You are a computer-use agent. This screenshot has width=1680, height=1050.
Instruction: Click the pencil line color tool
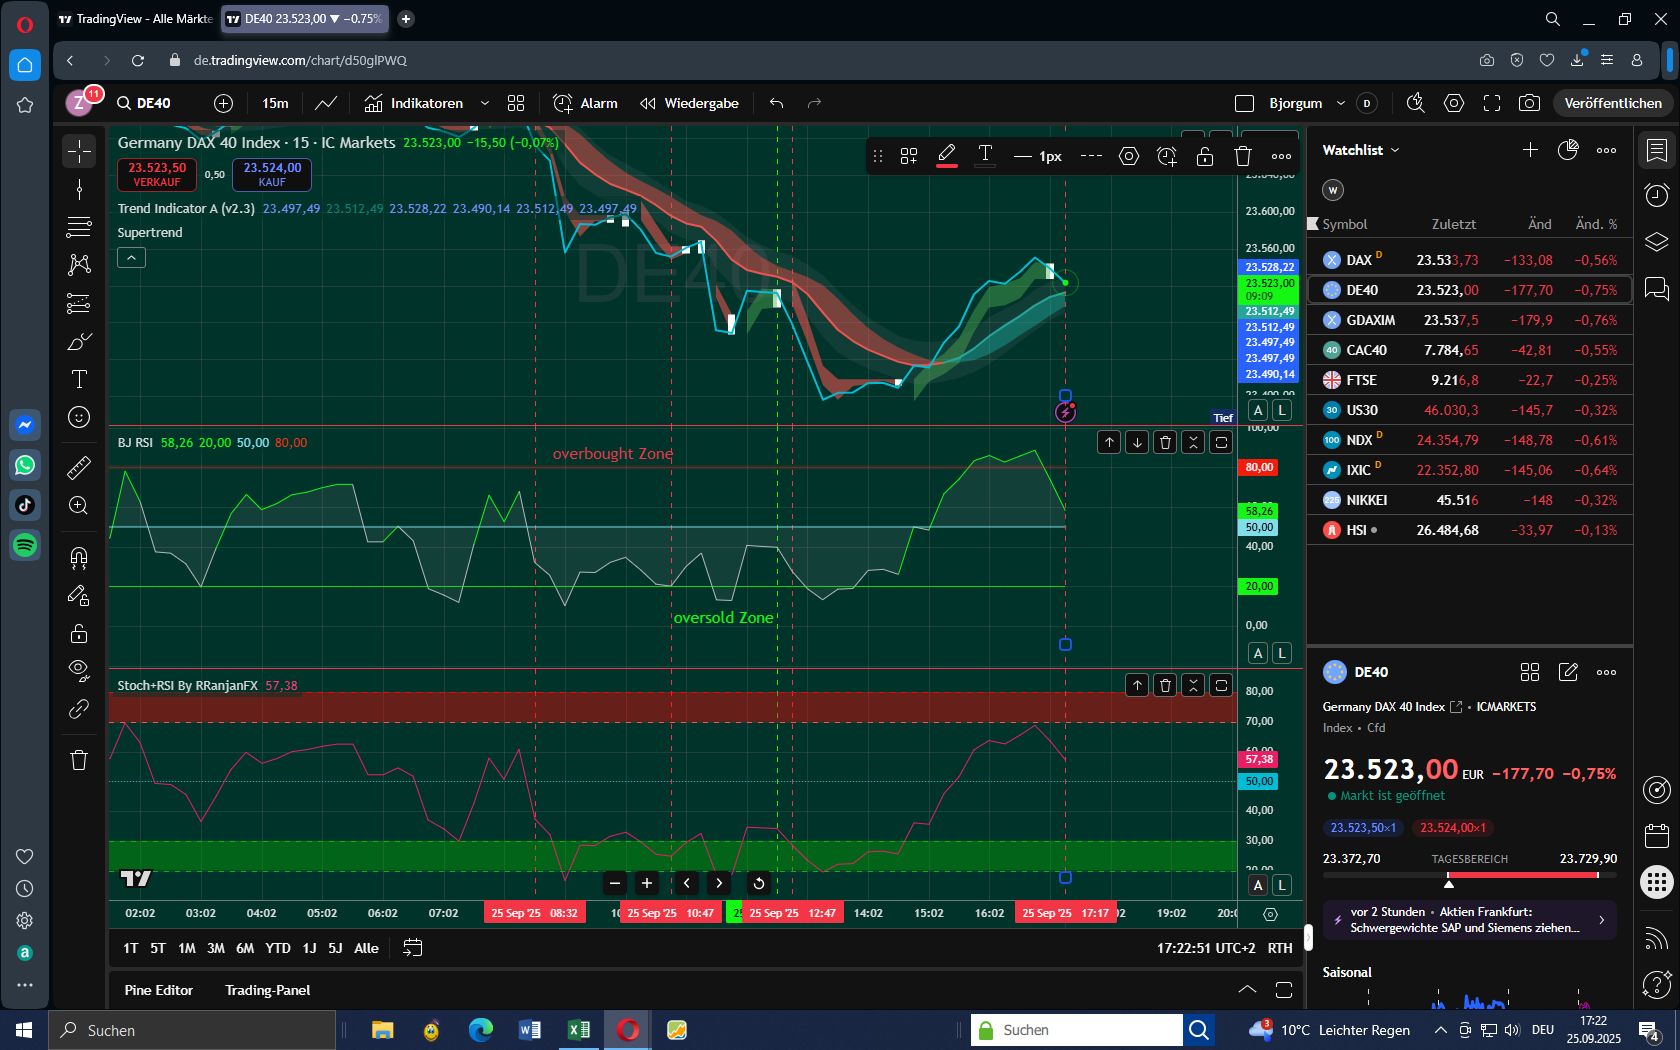click(946, 156)
